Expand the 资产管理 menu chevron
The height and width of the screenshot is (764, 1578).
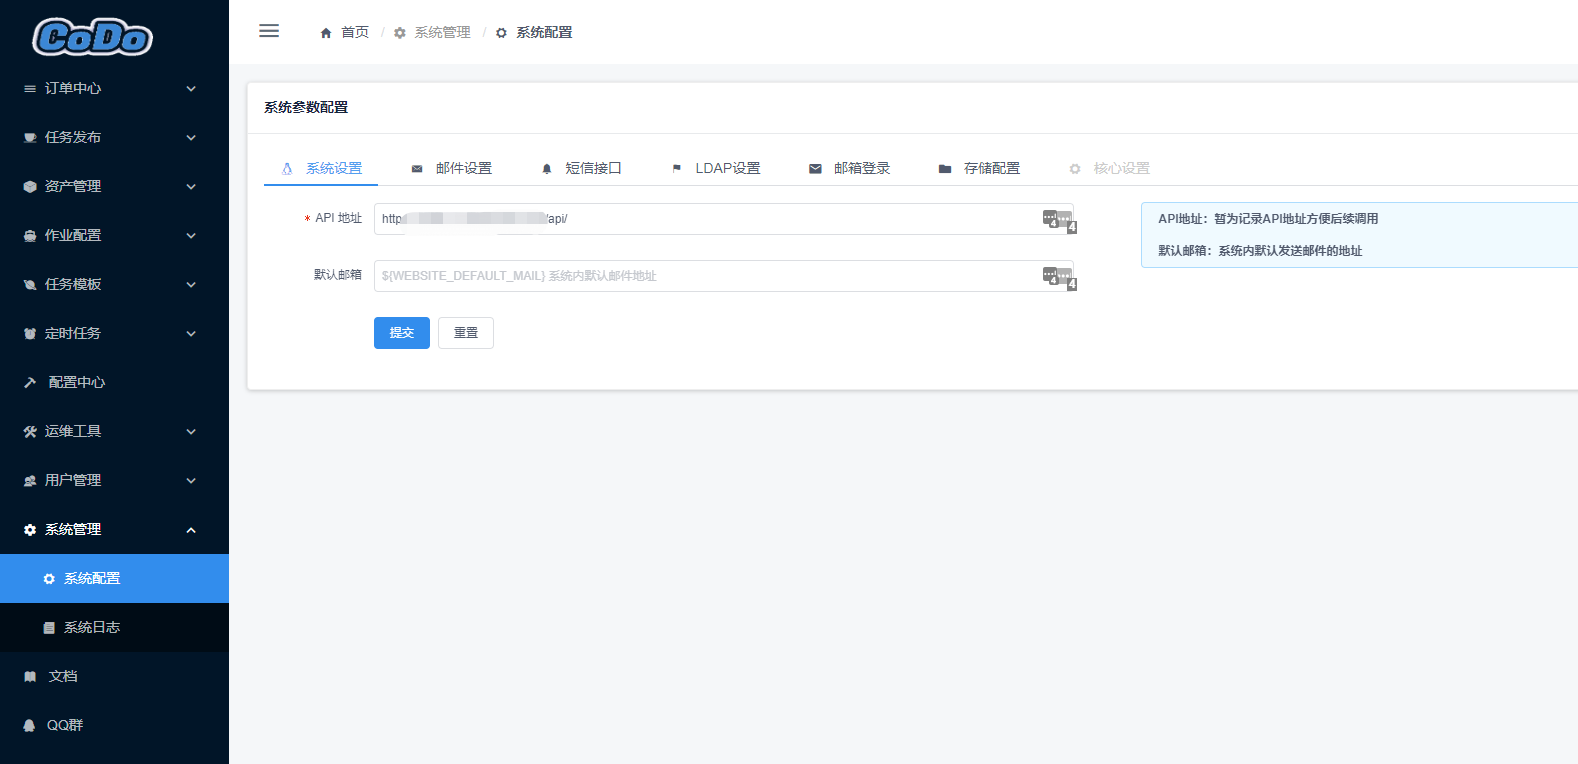coord(191,187)
